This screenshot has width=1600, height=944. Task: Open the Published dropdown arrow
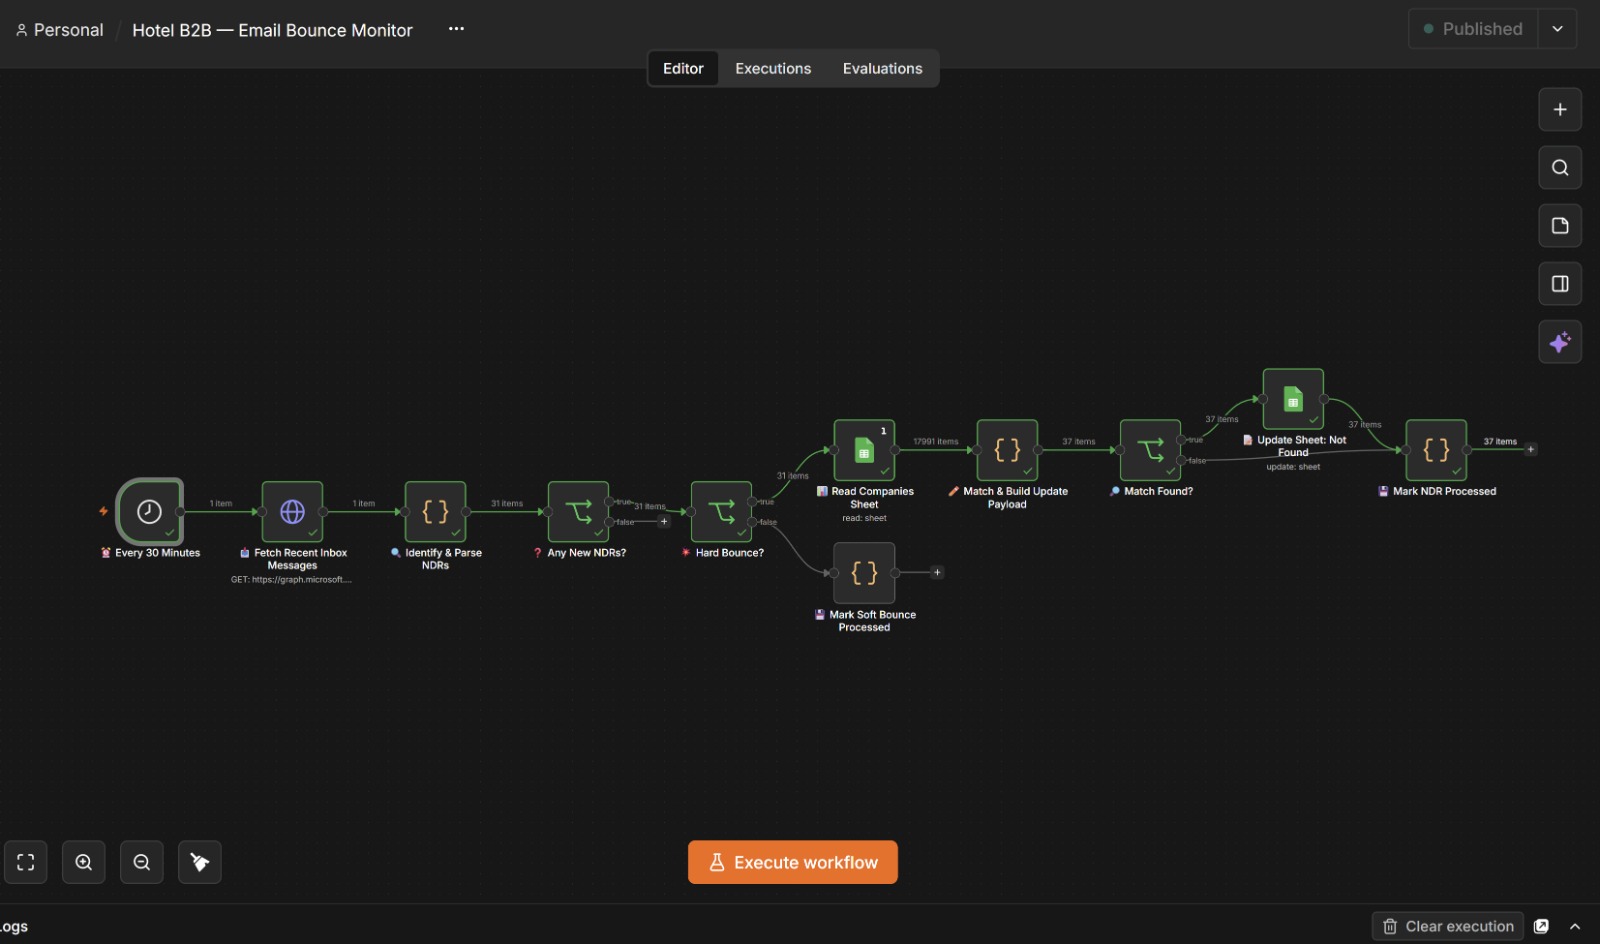1557,29
